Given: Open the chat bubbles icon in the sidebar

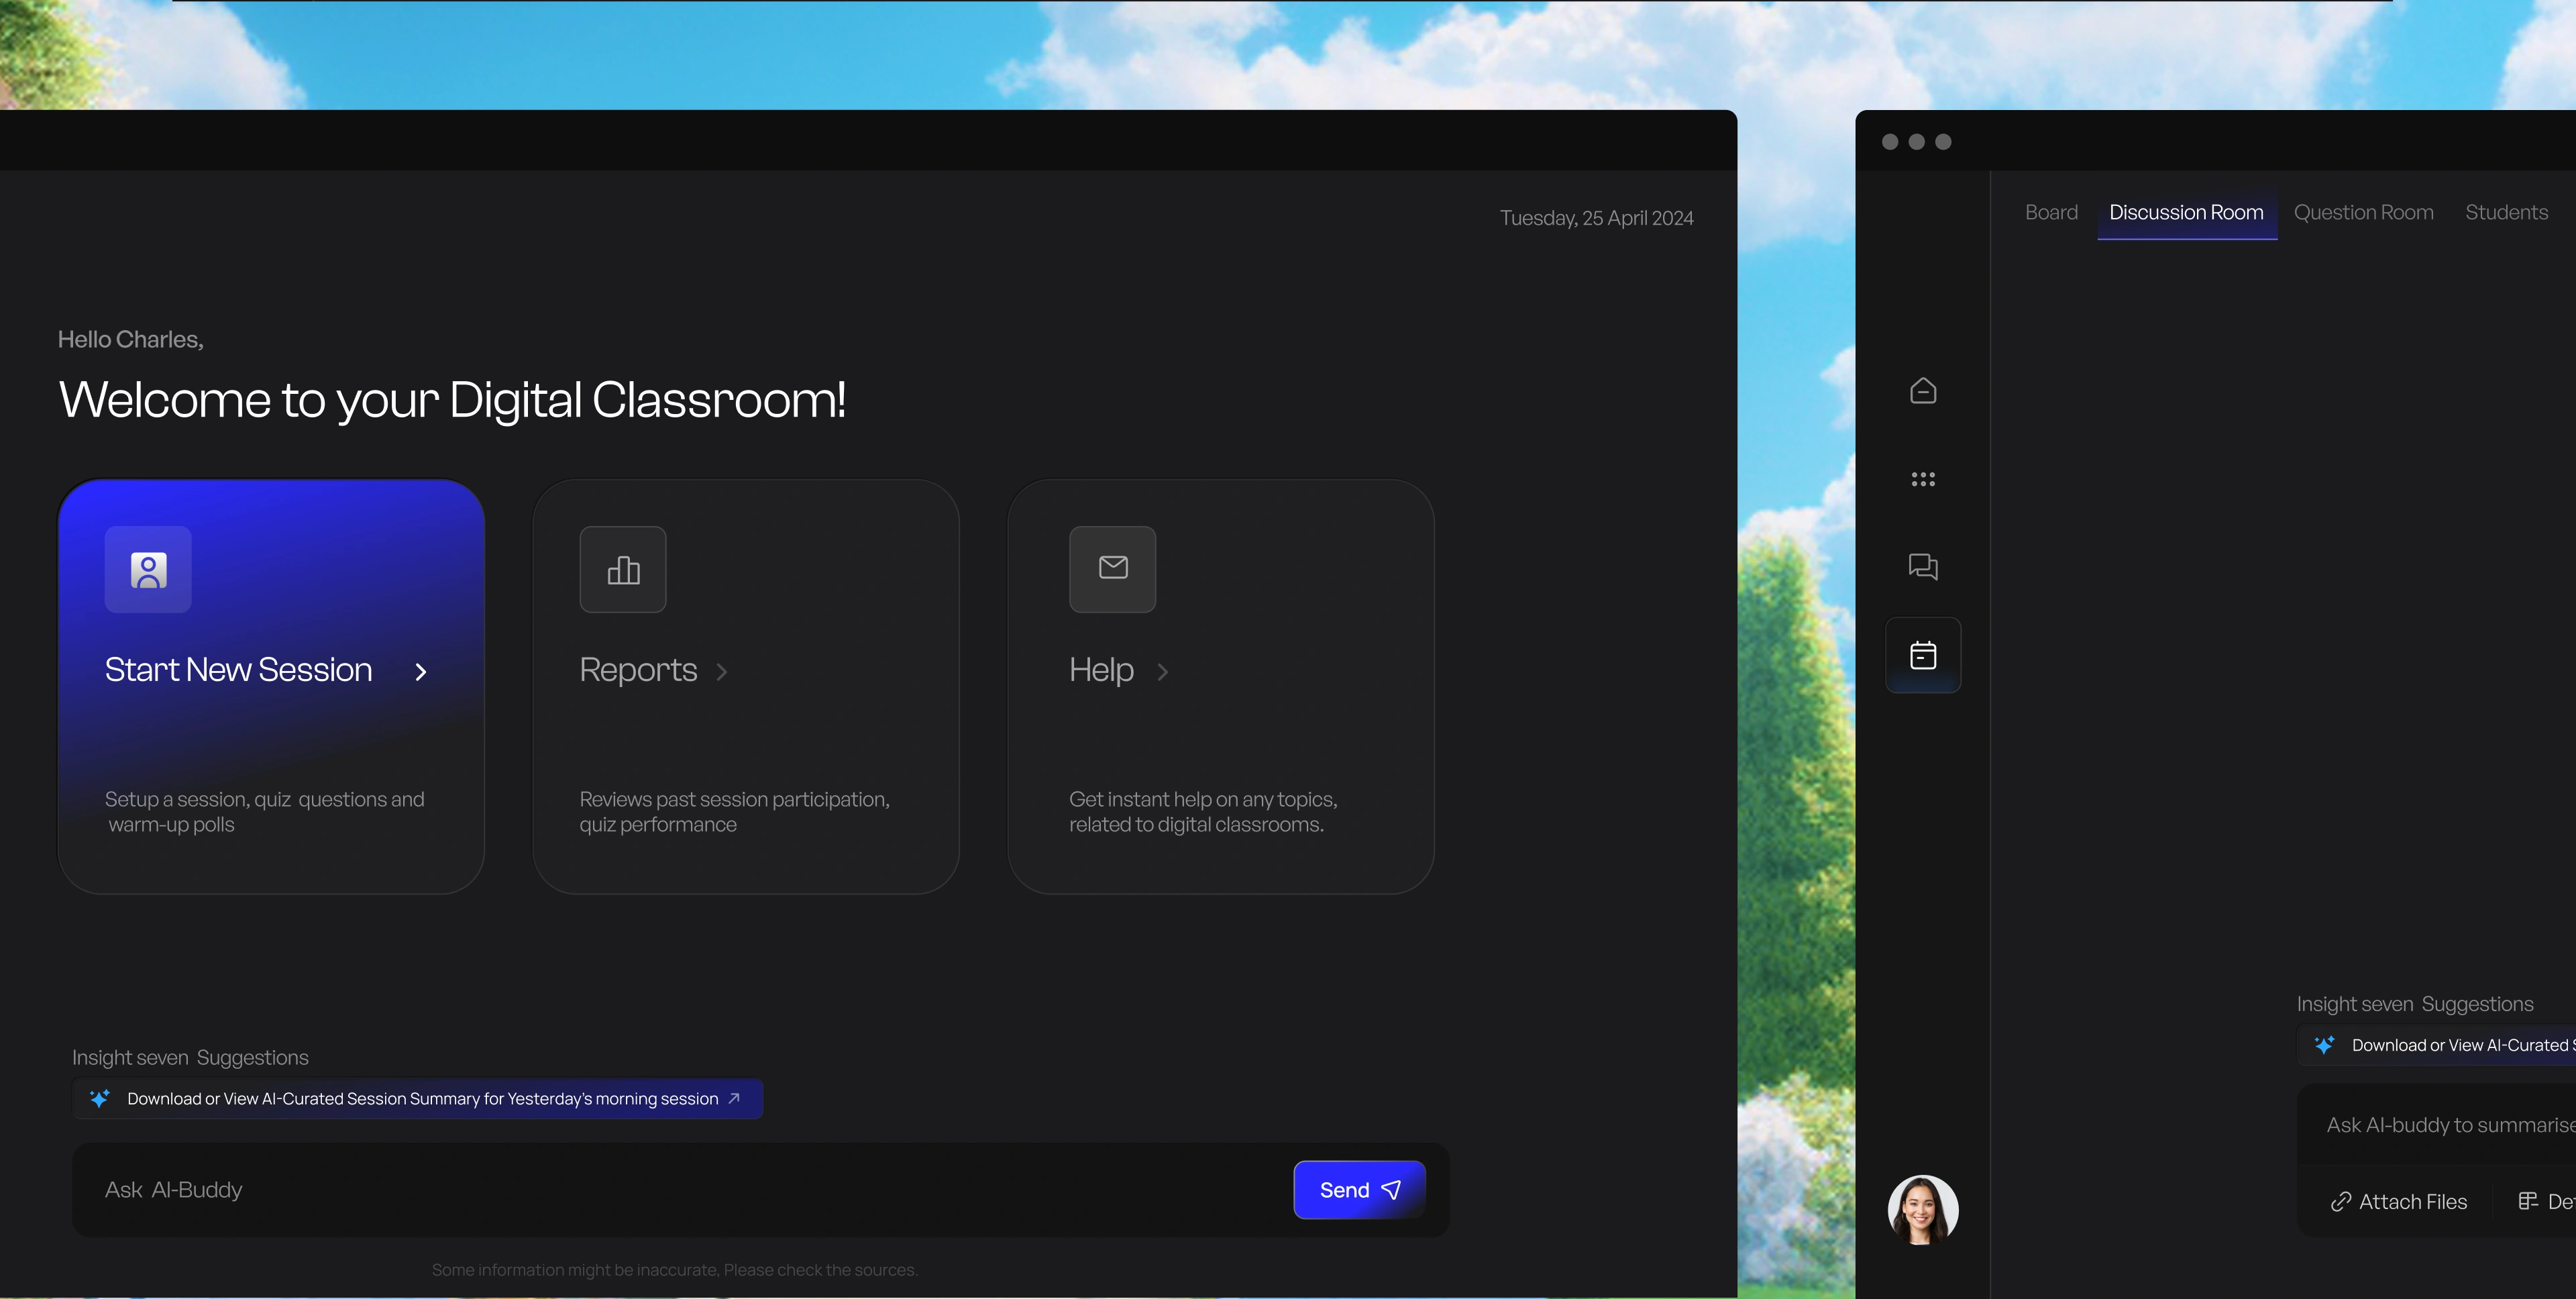Looking at the screenshot, I should point(1923,567).
